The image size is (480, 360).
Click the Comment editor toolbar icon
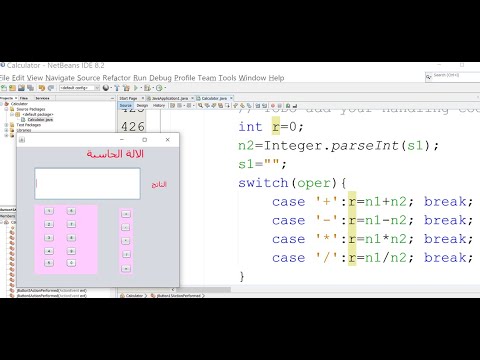288,106
